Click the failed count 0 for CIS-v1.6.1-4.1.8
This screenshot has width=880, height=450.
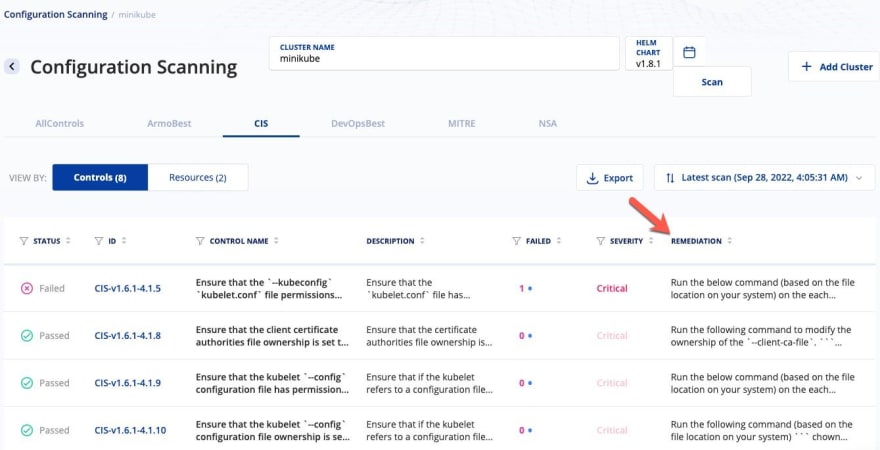tap(521, 336)
